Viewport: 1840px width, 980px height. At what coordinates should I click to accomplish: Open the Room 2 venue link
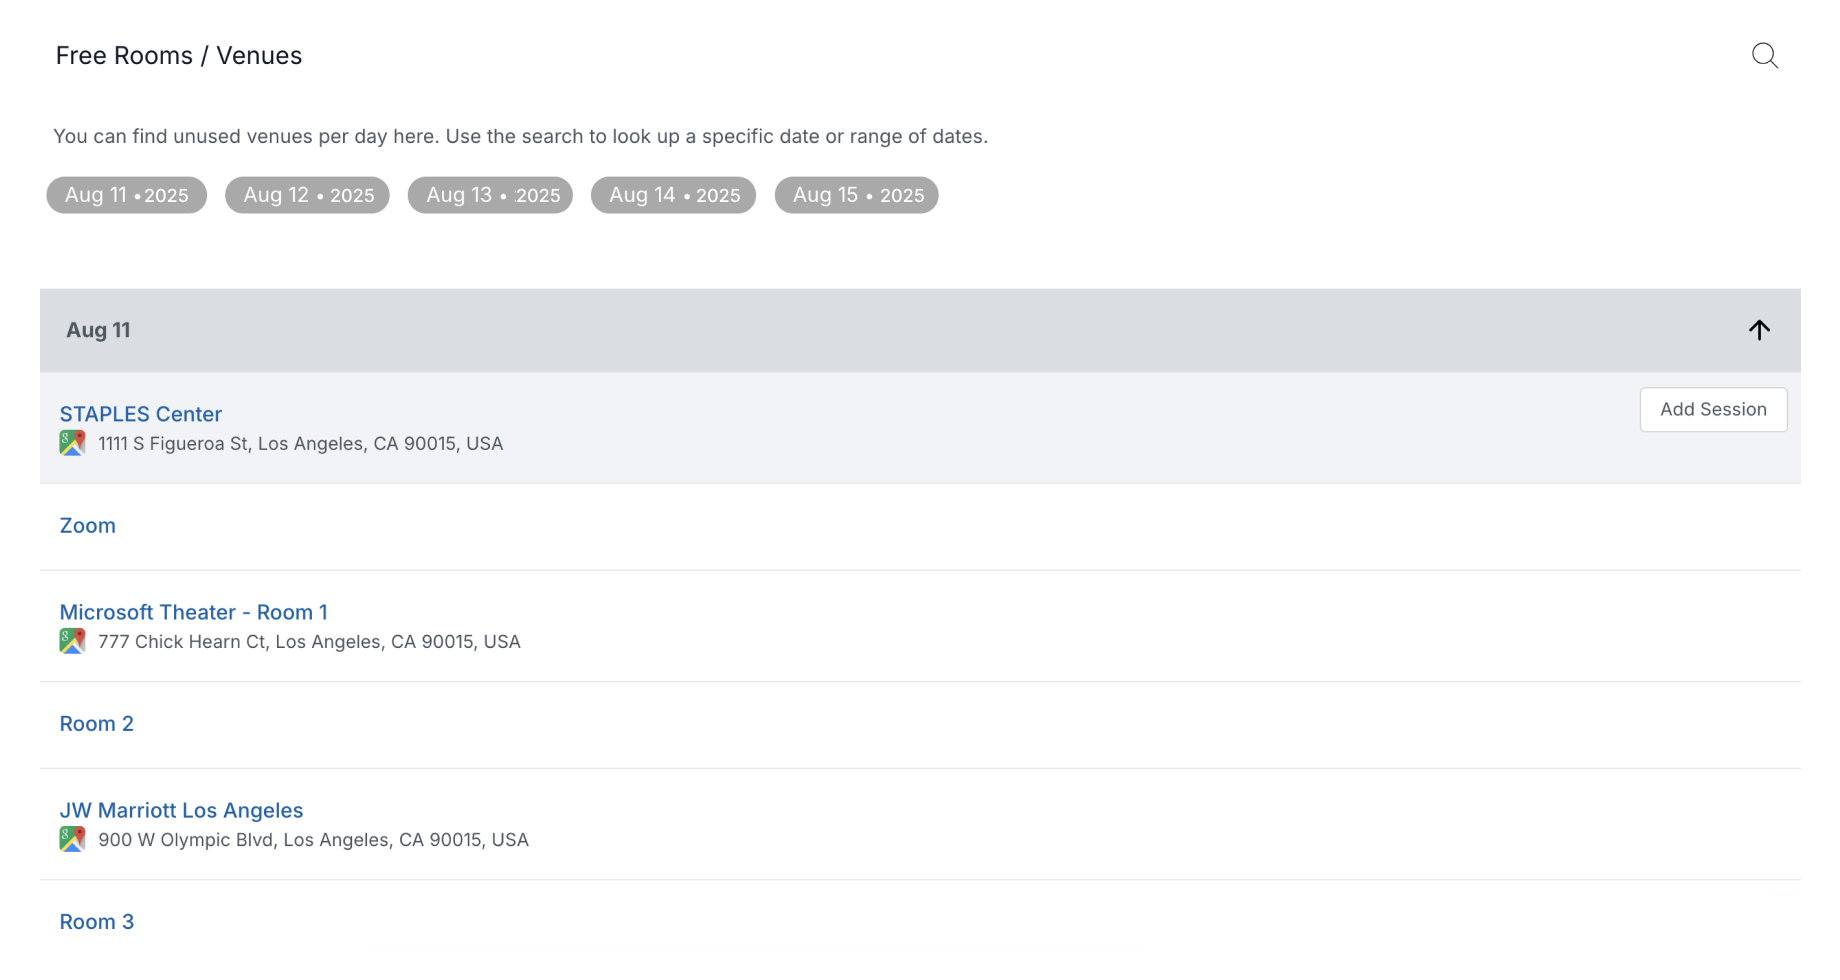point(97,724)
